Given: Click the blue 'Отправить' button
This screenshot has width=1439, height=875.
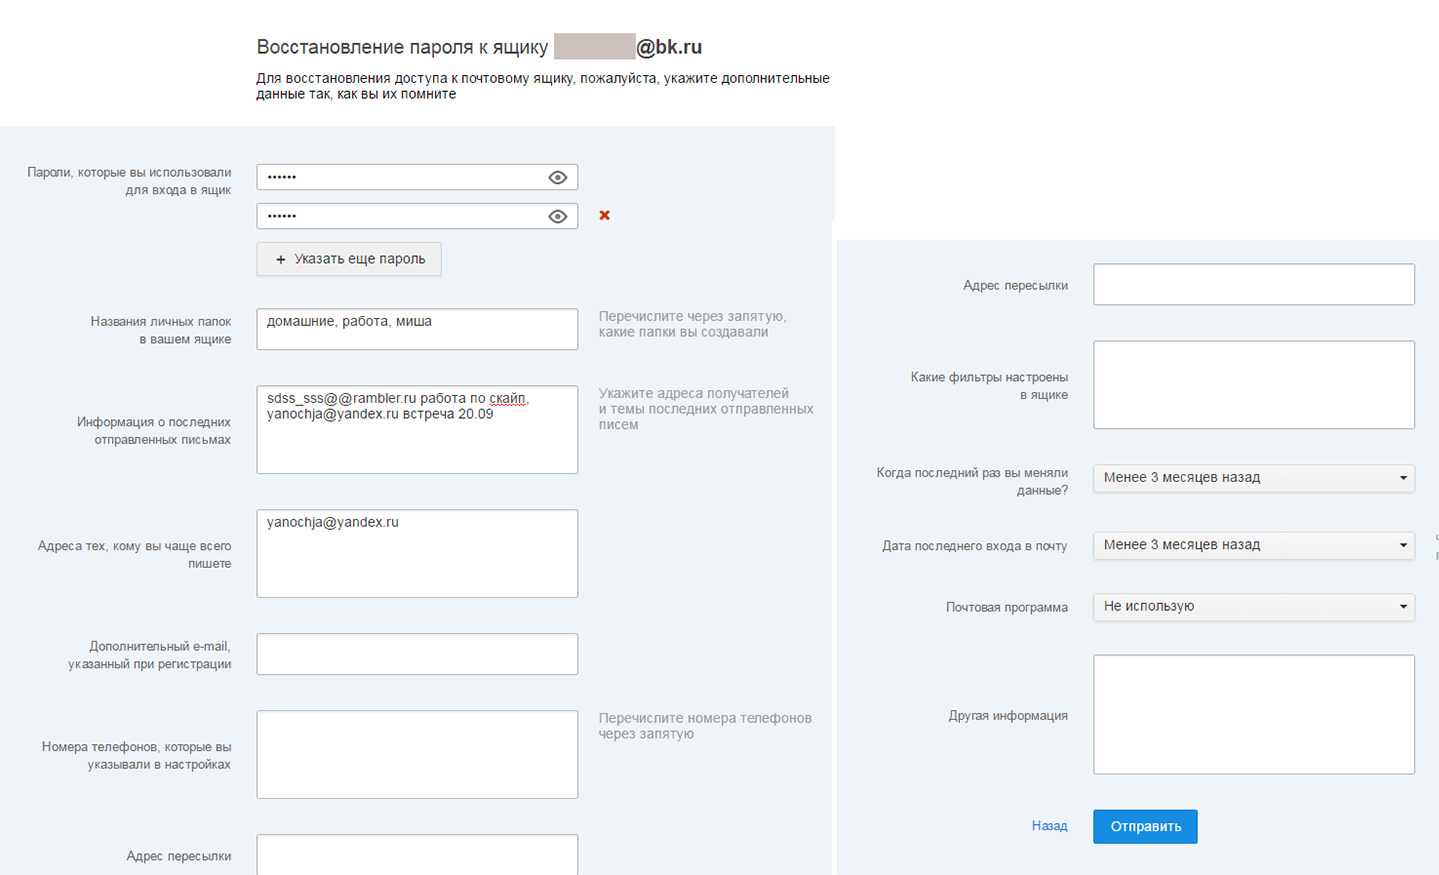Looking at the screenshot, I should [x=1145, y=826].
